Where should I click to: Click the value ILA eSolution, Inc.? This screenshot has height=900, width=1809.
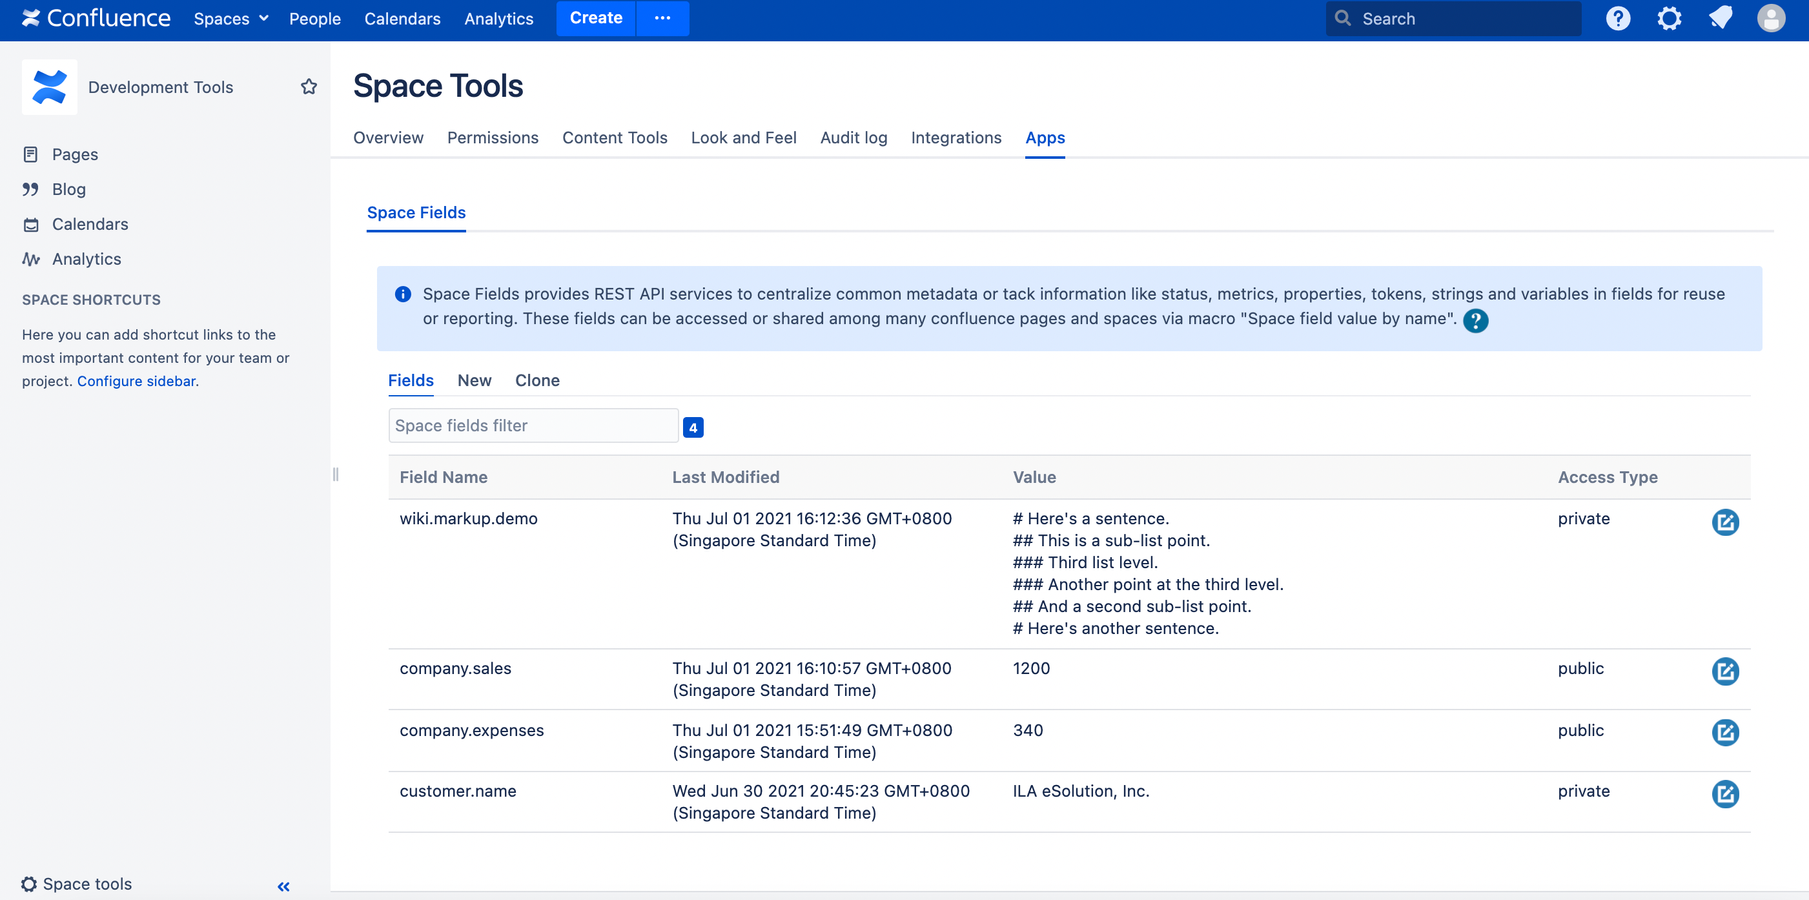pos(1081,791)
